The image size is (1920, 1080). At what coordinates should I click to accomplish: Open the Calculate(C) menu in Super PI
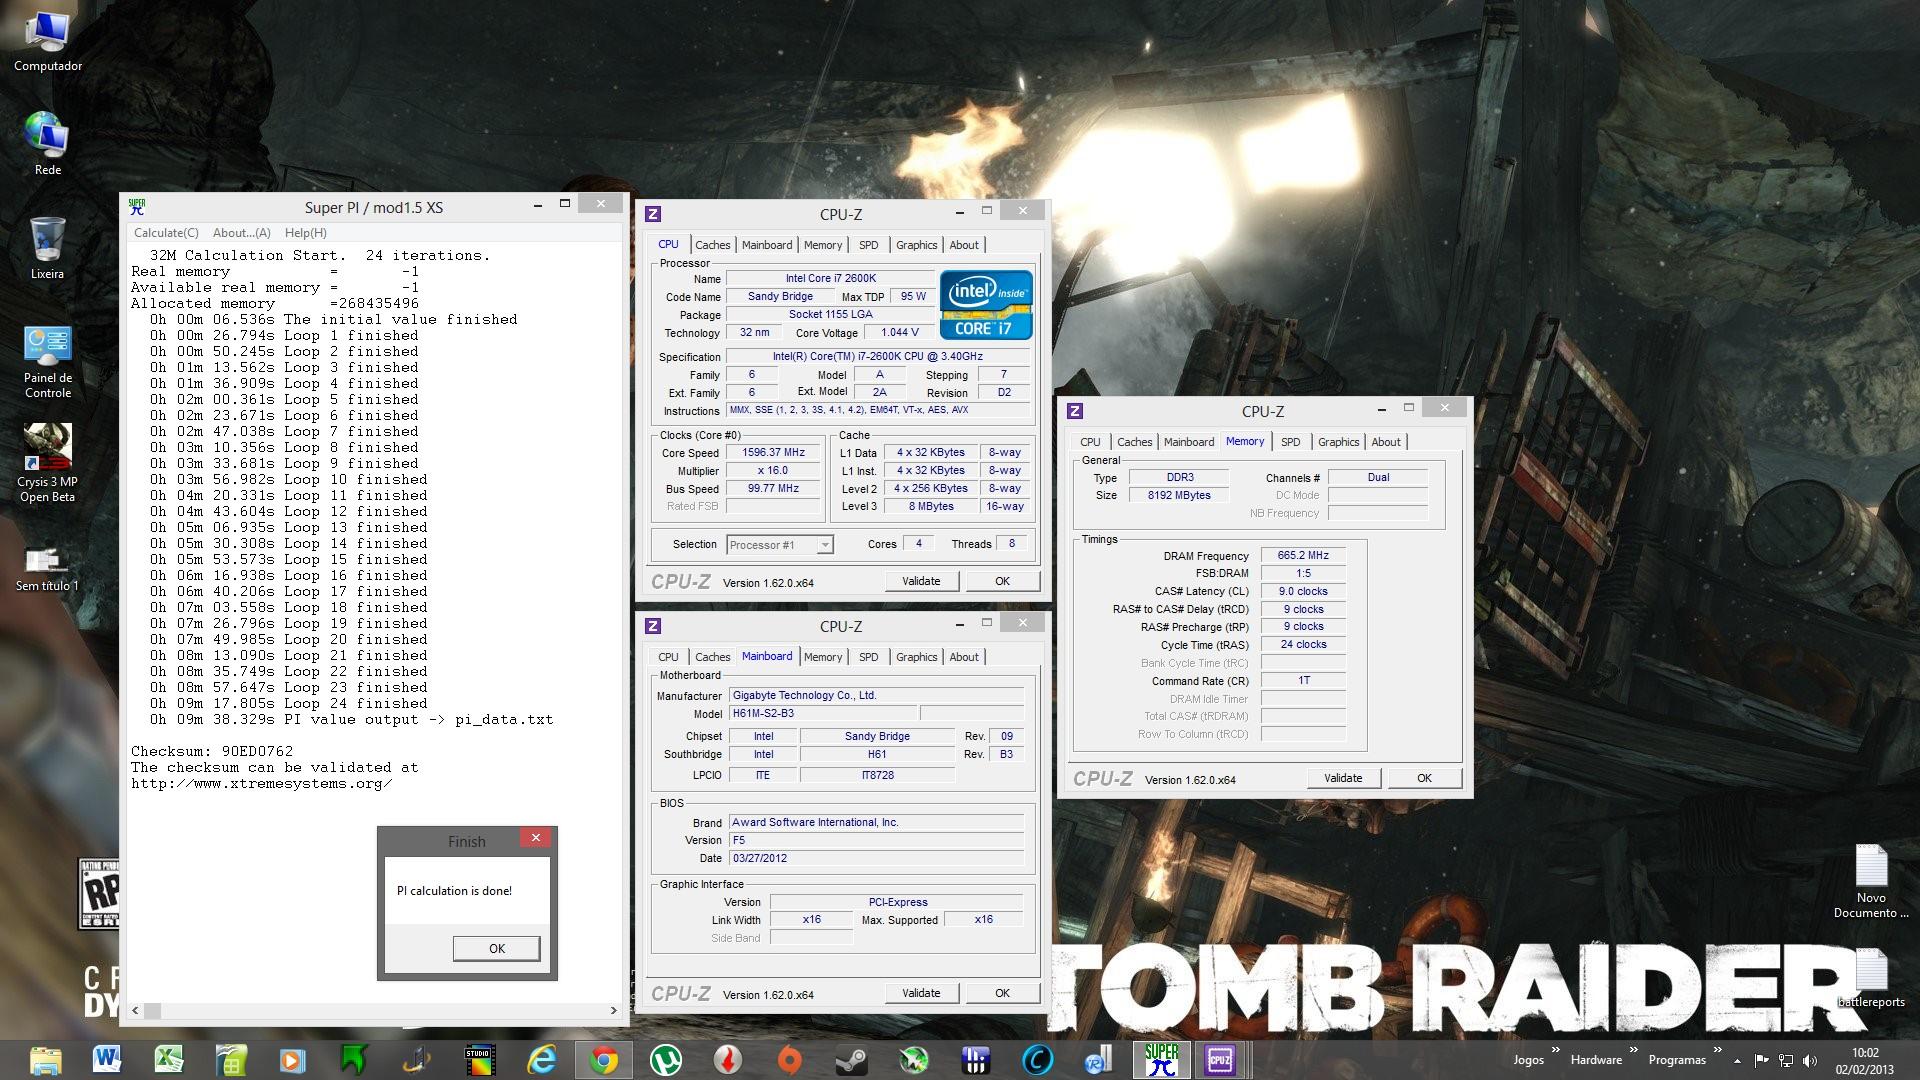pyautogui.click(x=166, y=233)
